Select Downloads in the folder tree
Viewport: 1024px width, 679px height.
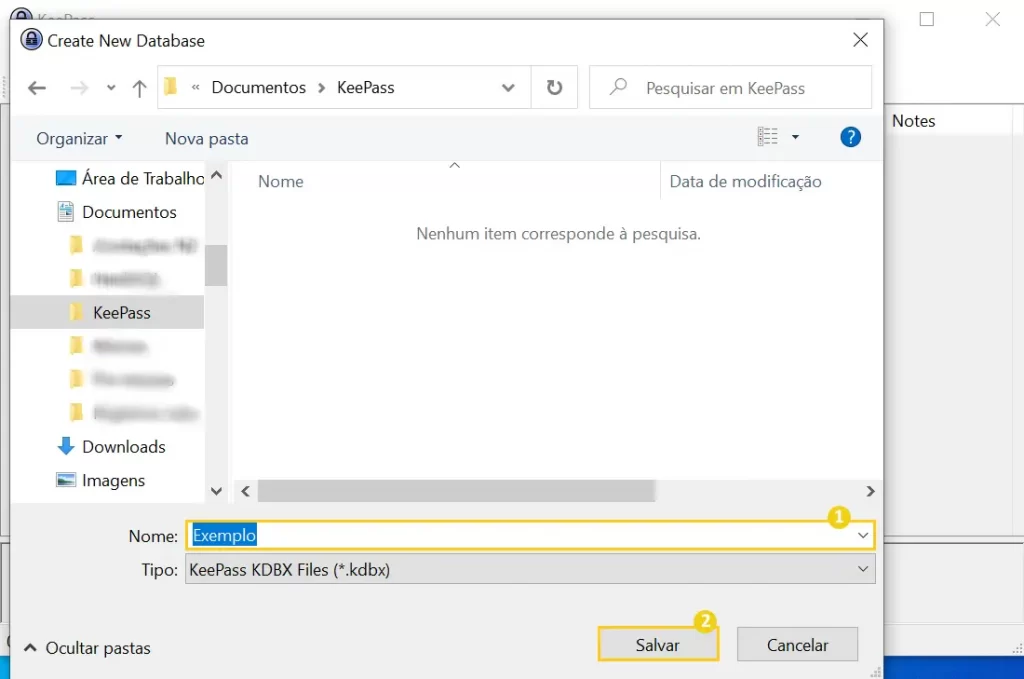point(124,447)
